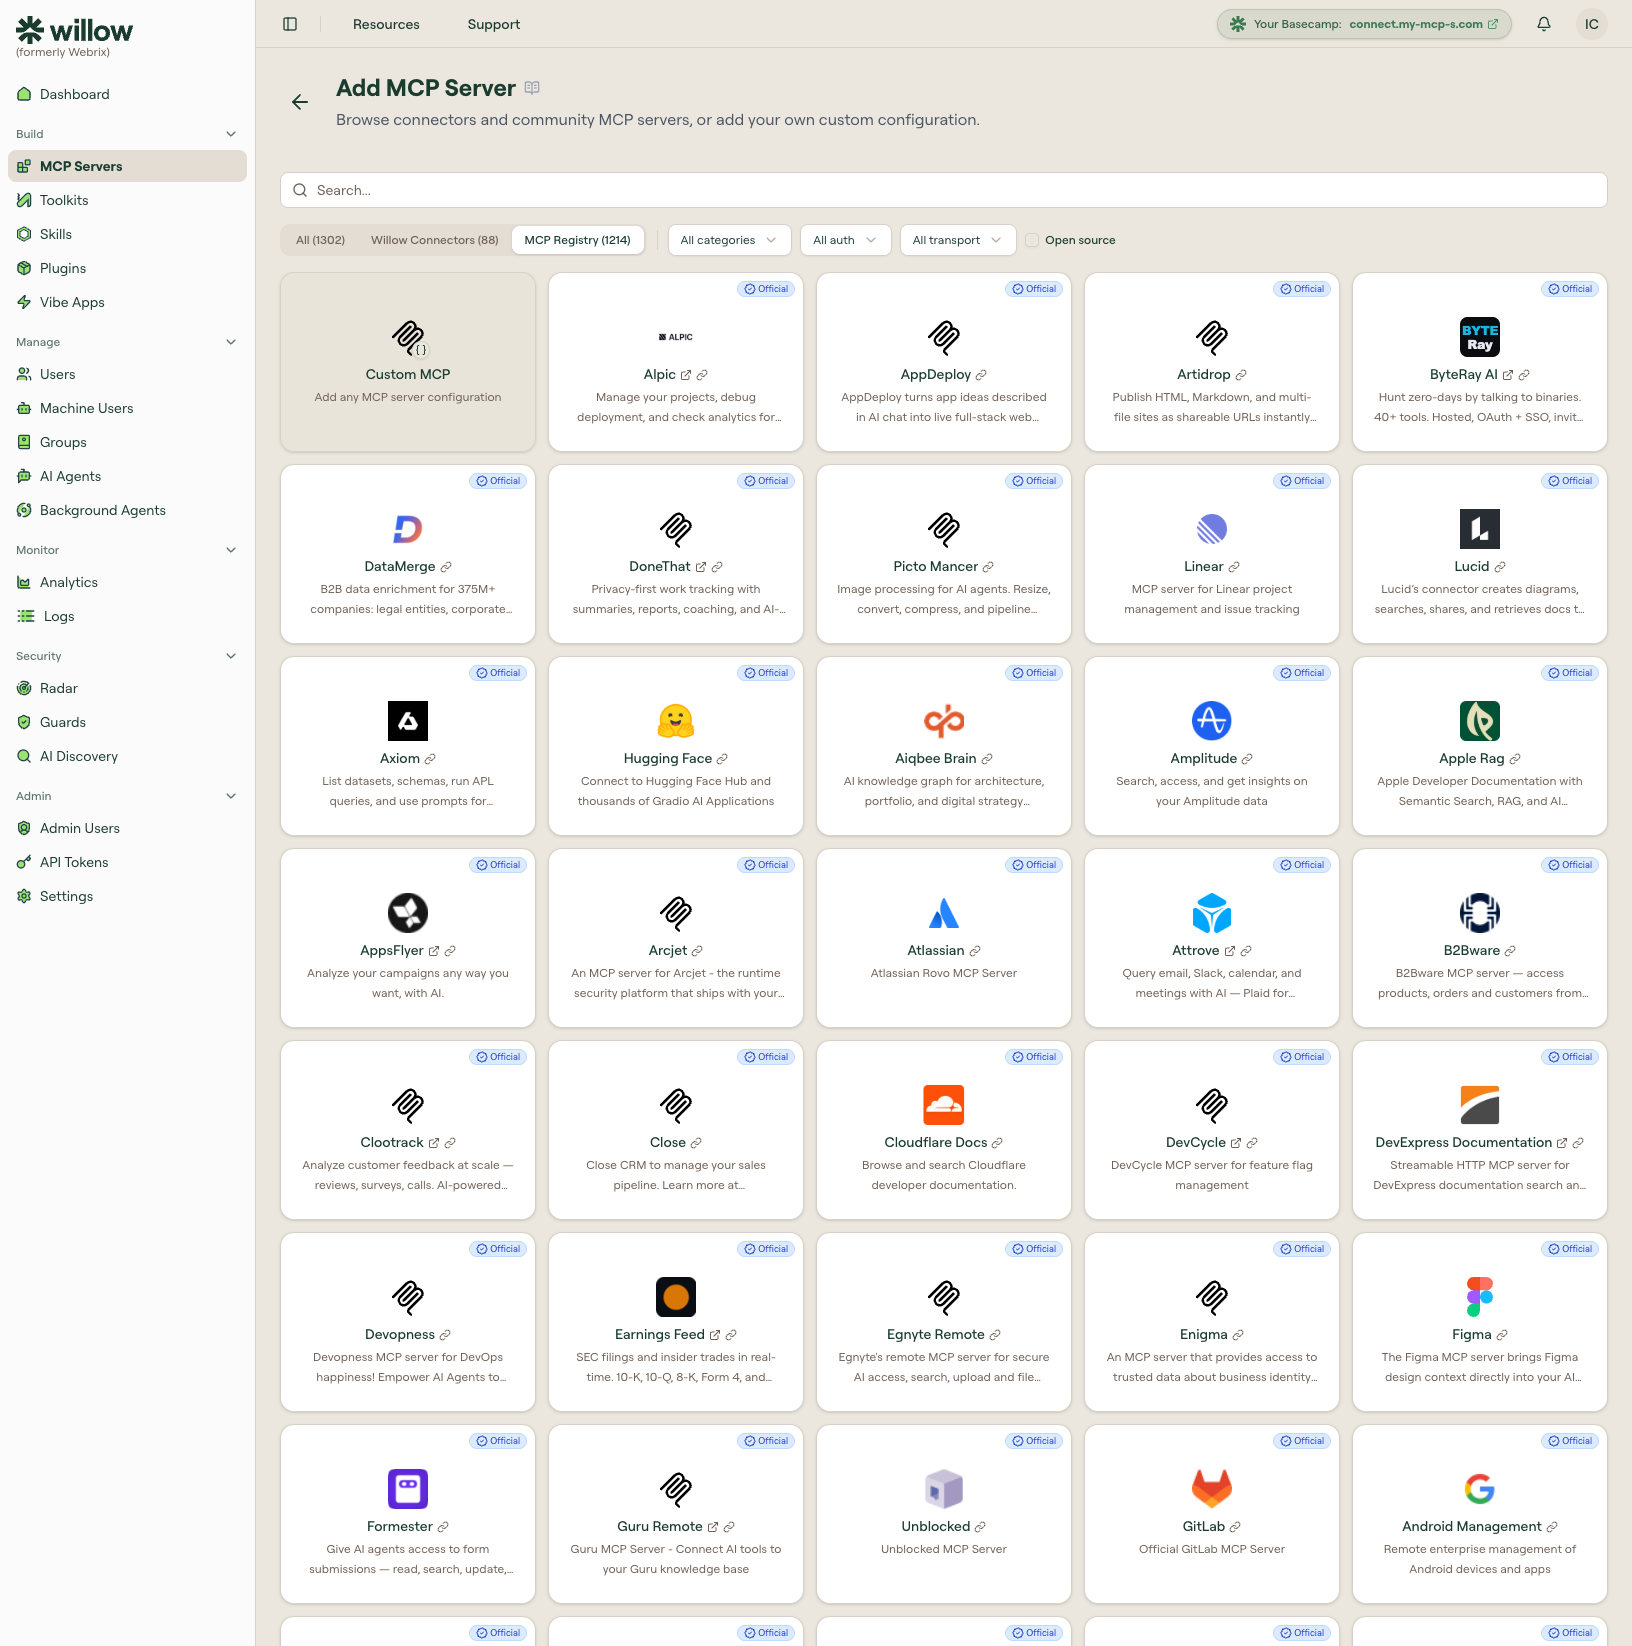1632x1646 pixels.
Task: Click the Lucid logo icon
Action: tap(1480, 529)
